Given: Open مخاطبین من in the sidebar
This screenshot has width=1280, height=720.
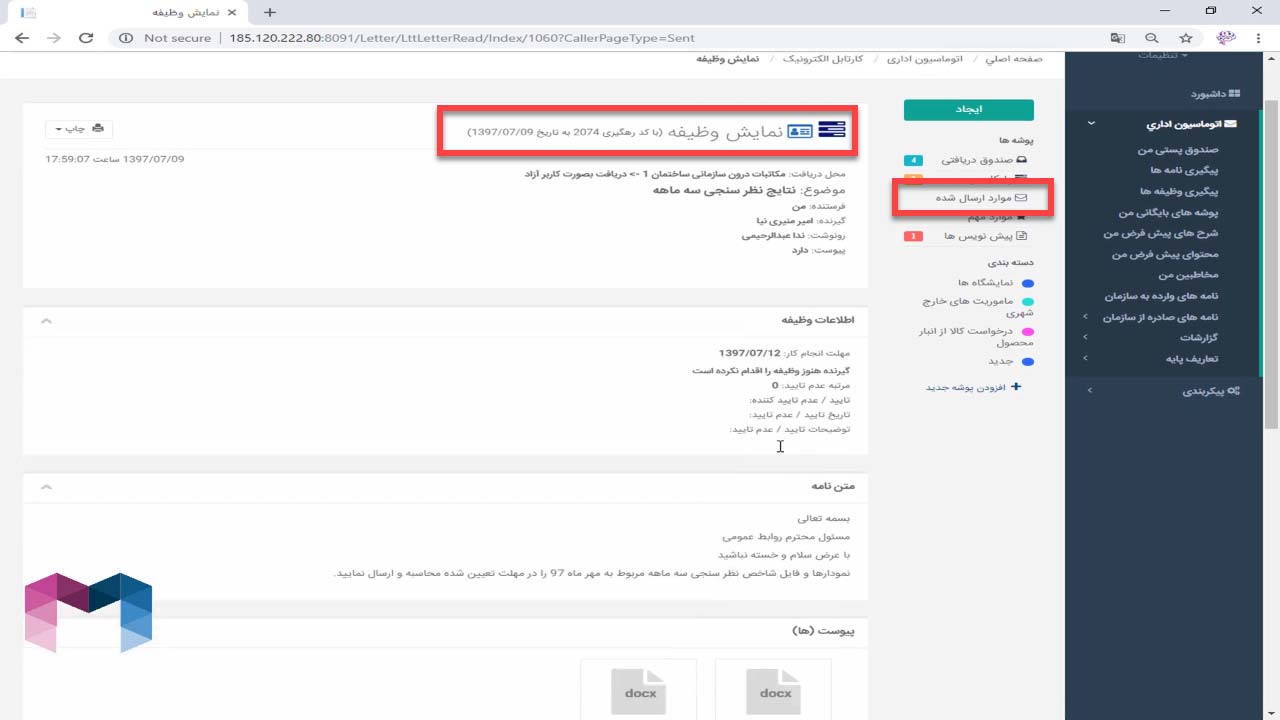Looking at the screenshot, I should point(1189,275).
